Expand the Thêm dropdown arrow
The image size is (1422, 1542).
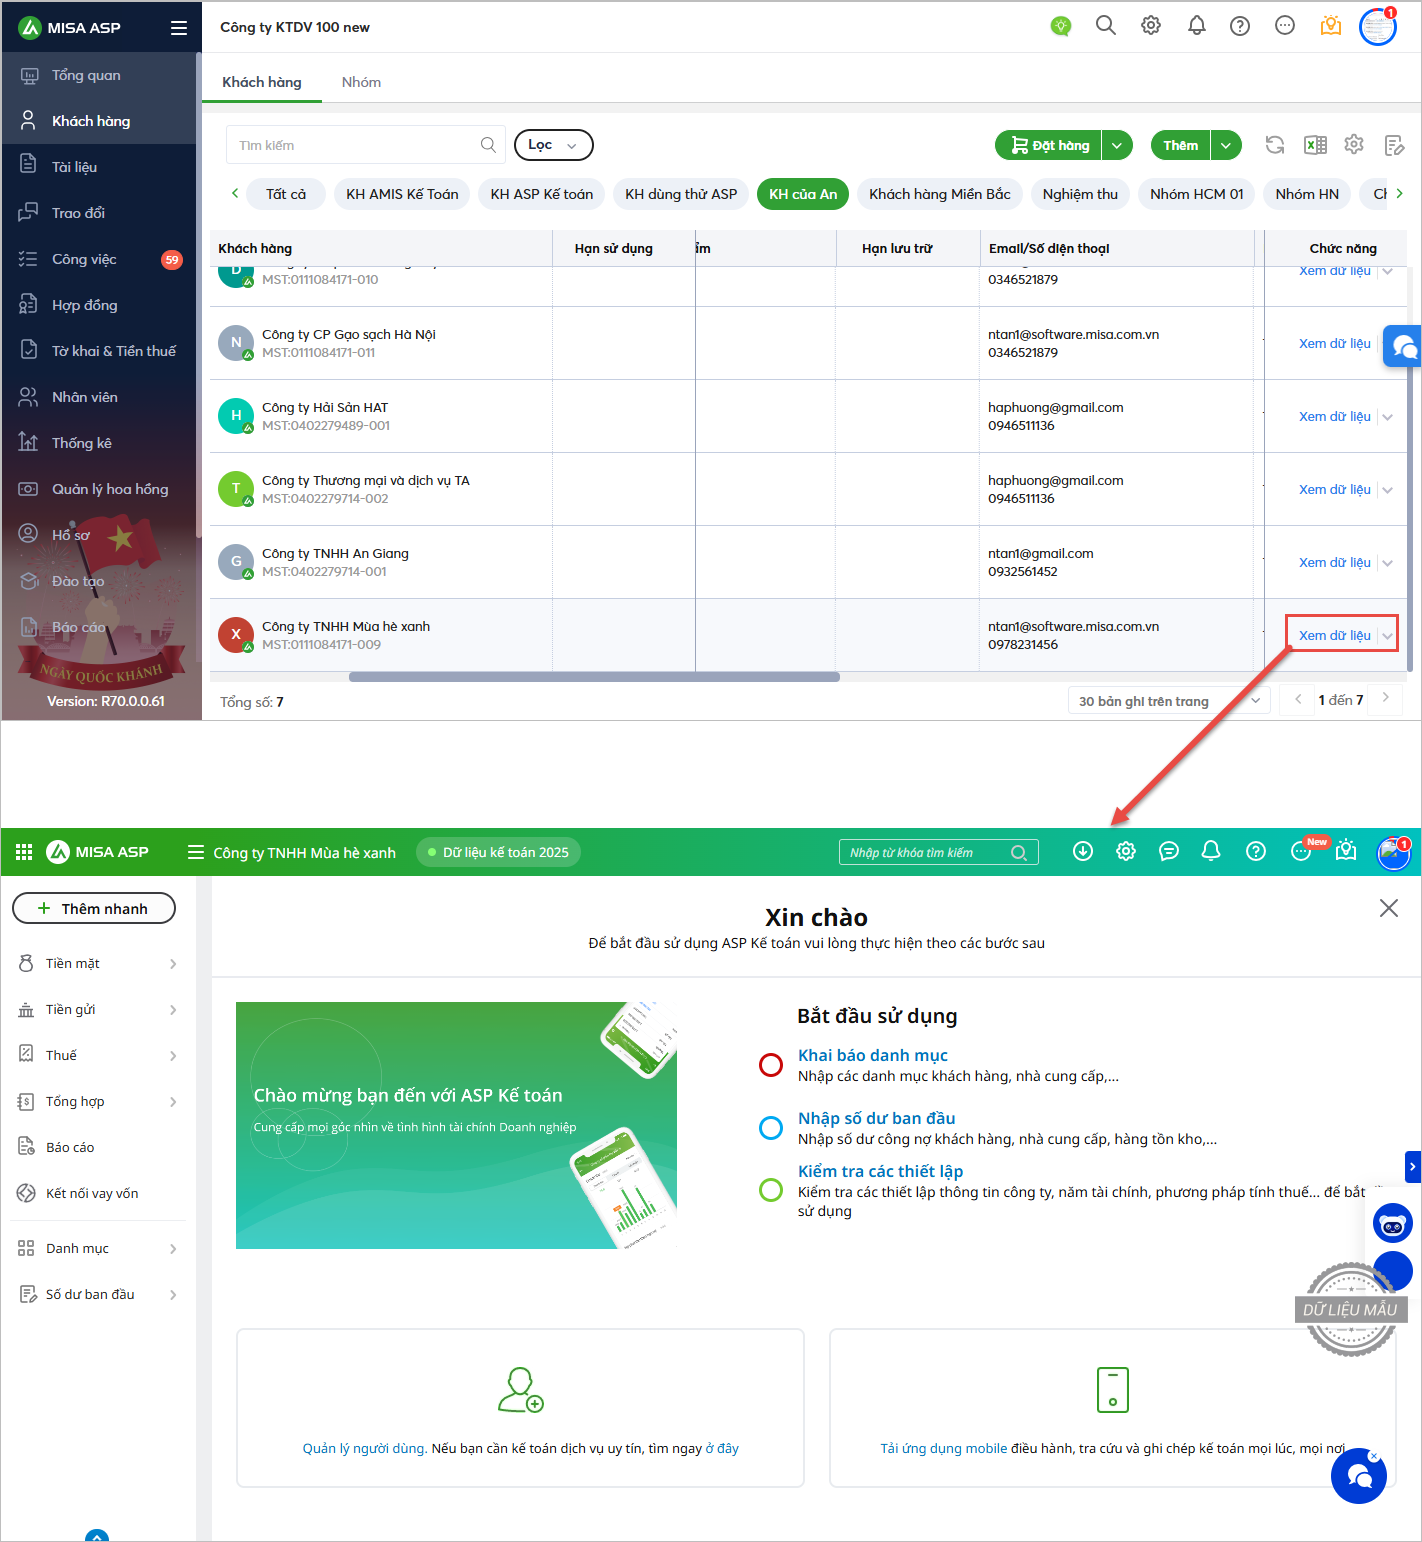click(1226, 145)
